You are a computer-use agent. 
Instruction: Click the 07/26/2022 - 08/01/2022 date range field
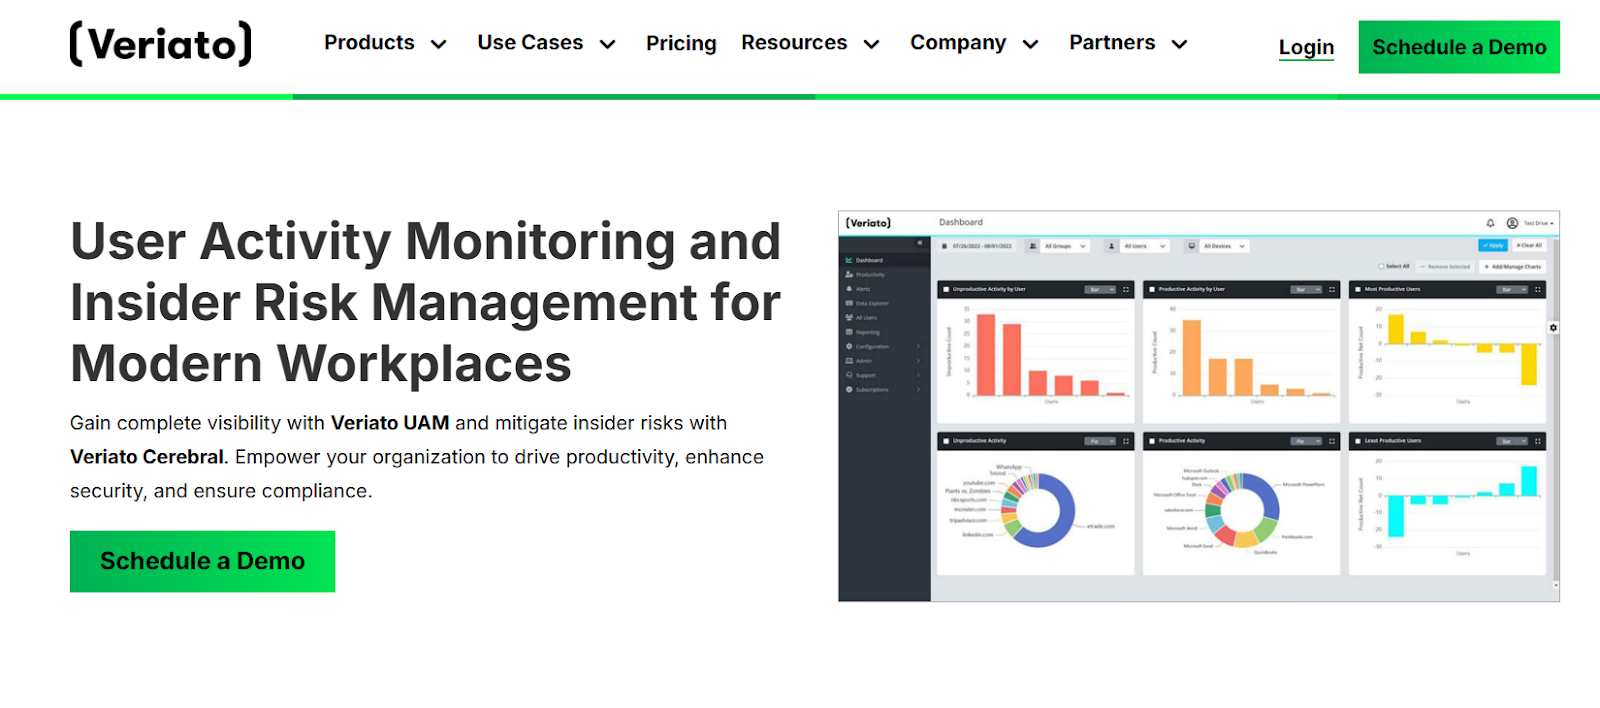point(982,246)
